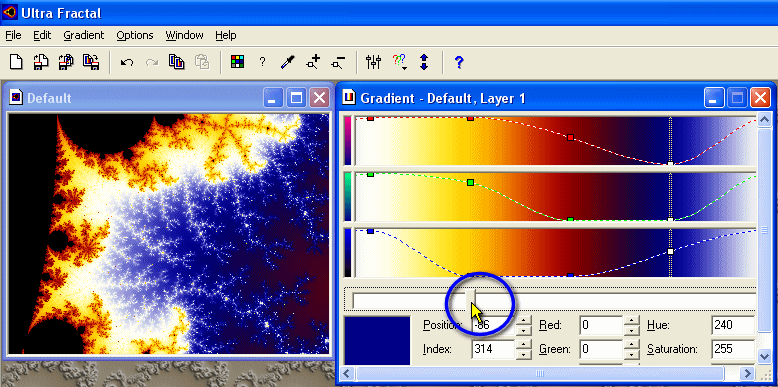The width and height of the screenshot is (778, 387).
Task: Click the remove control point minus icon
Action: pos(339,62)
